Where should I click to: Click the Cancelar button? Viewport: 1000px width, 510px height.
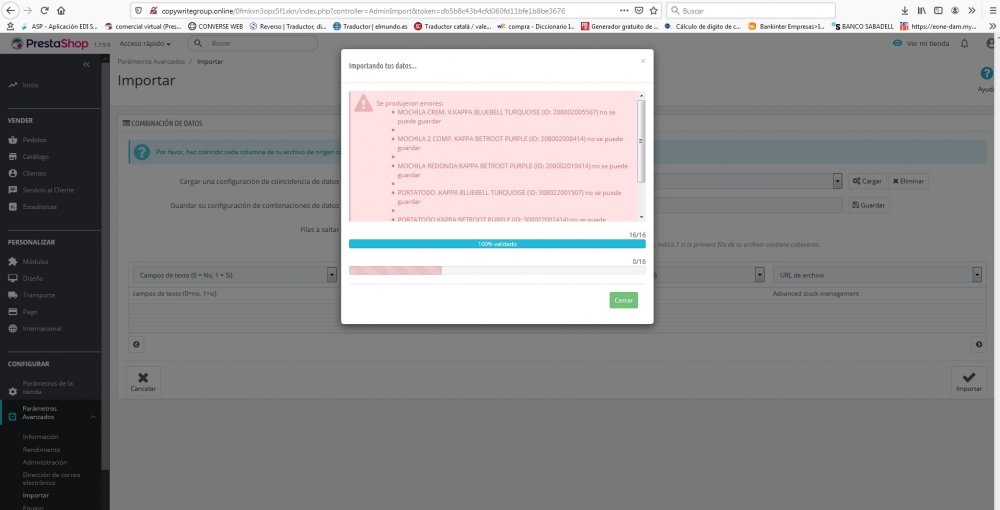click(x=143, y=382)
